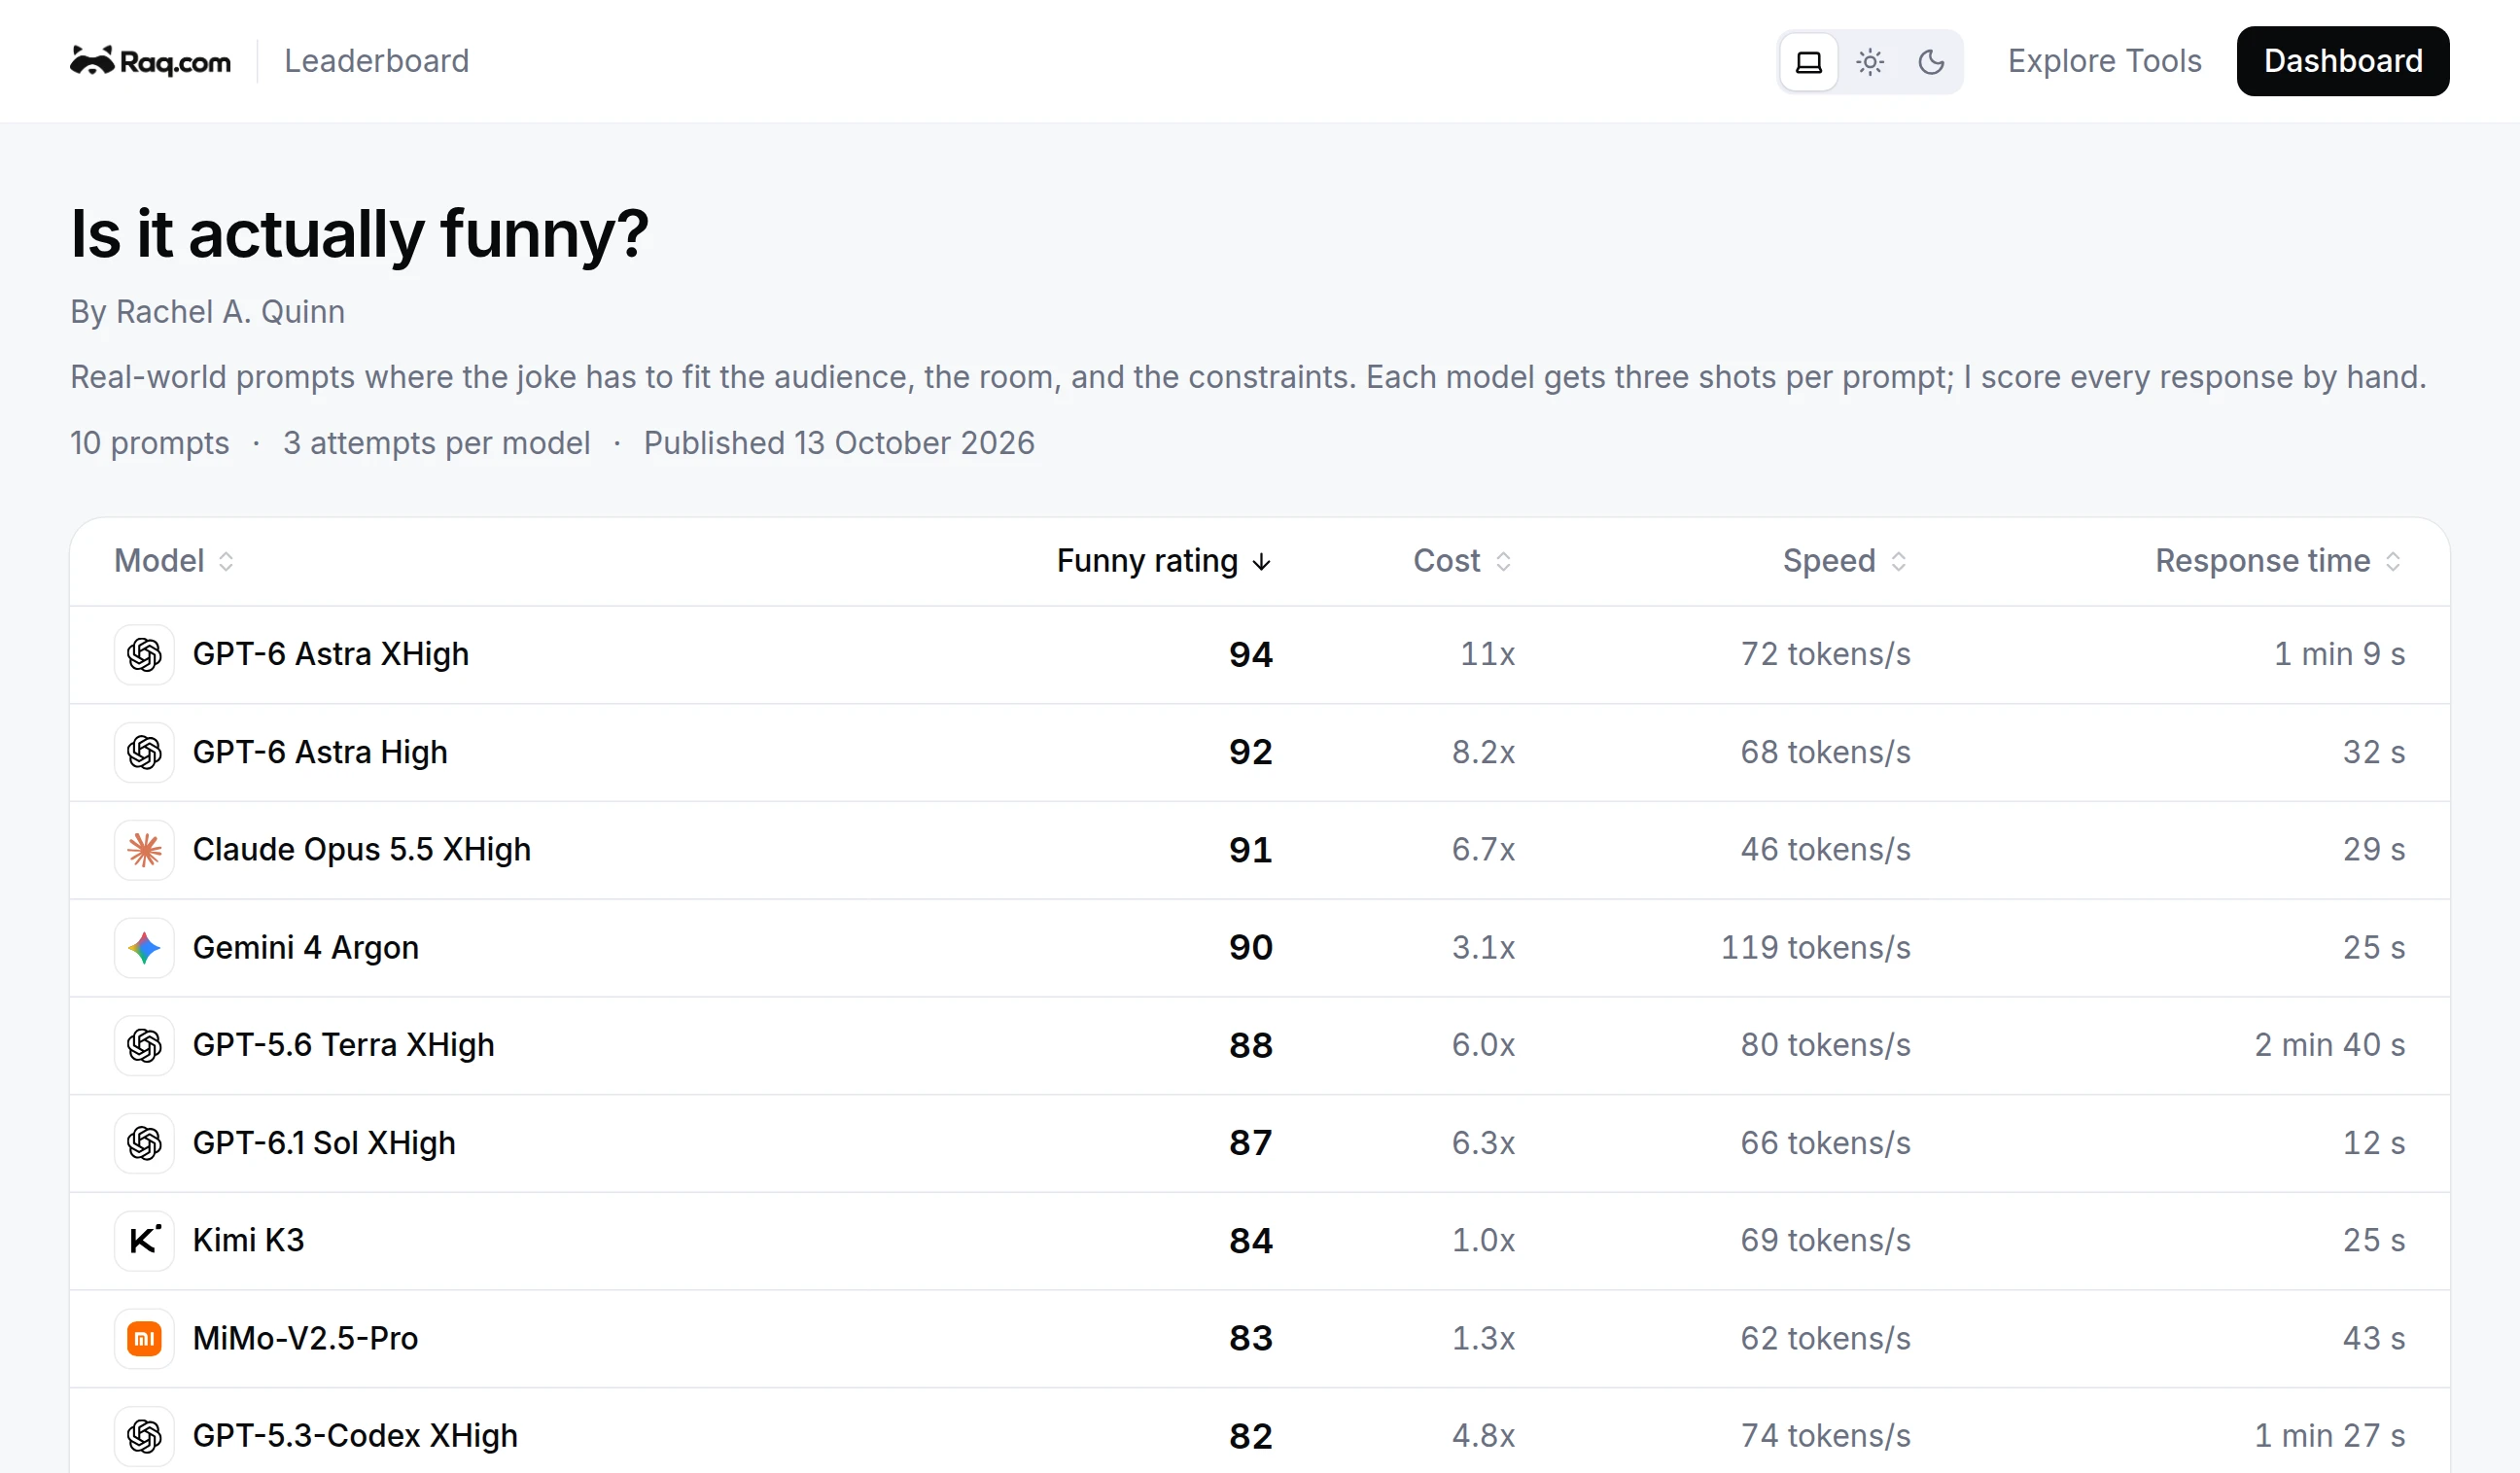
Task: Switch to system theme laptop icon
Action: click(x=1808, y=62)
